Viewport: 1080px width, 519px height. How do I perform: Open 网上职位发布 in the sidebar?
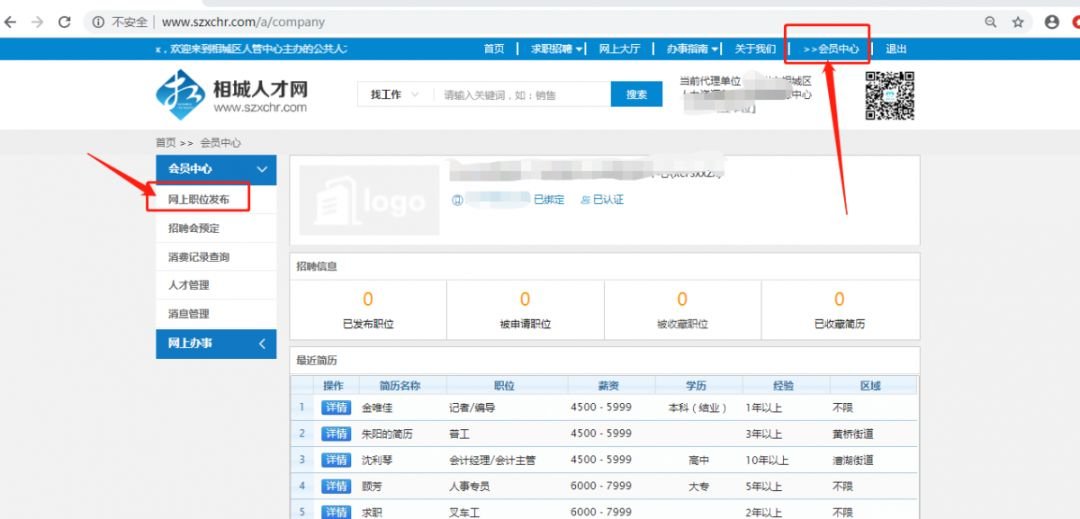(198, 200)
